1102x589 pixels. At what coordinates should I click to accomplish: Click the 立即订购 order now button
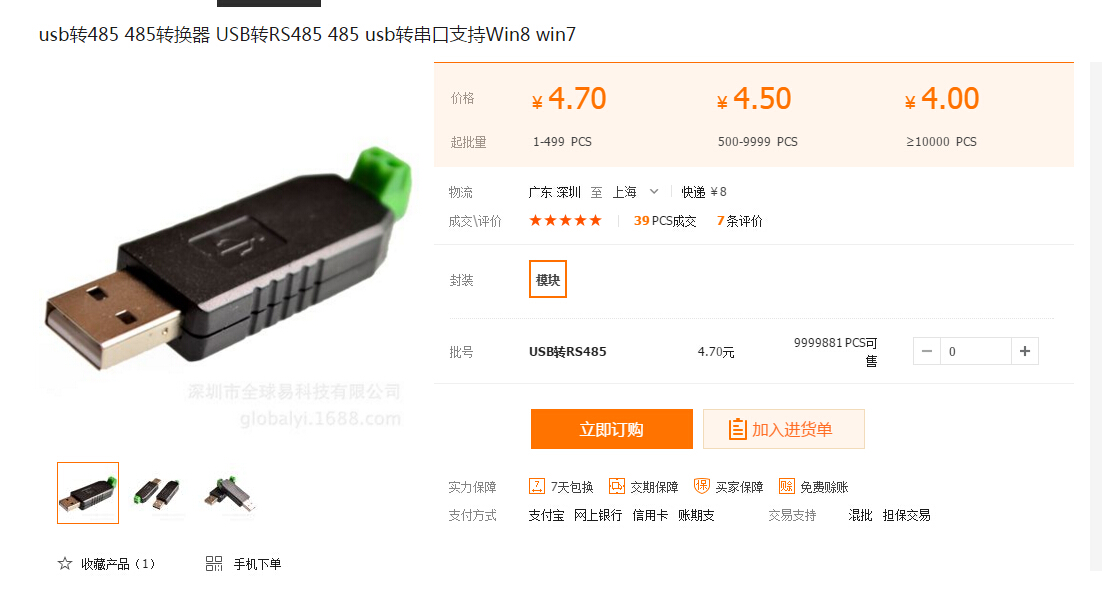click(611, 429)
